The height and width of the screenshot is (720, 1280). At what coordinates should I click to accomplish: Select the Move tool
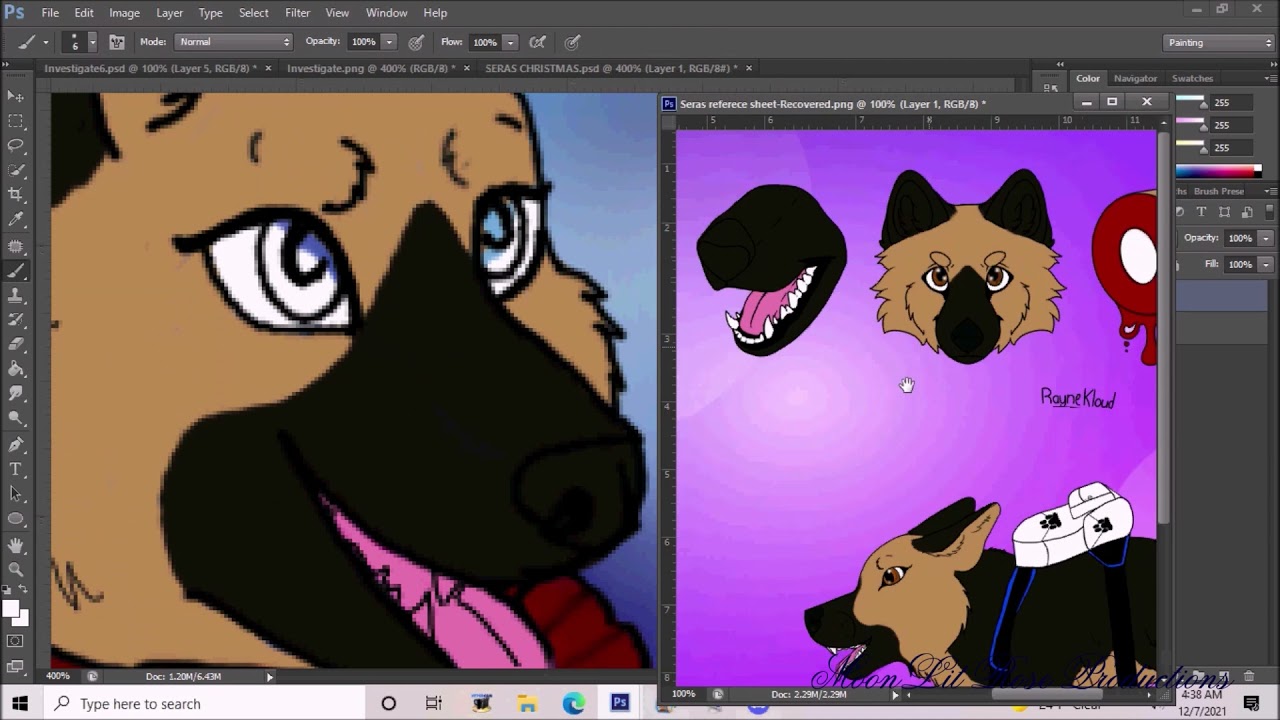pyautogui.click(x=16, y=96)
